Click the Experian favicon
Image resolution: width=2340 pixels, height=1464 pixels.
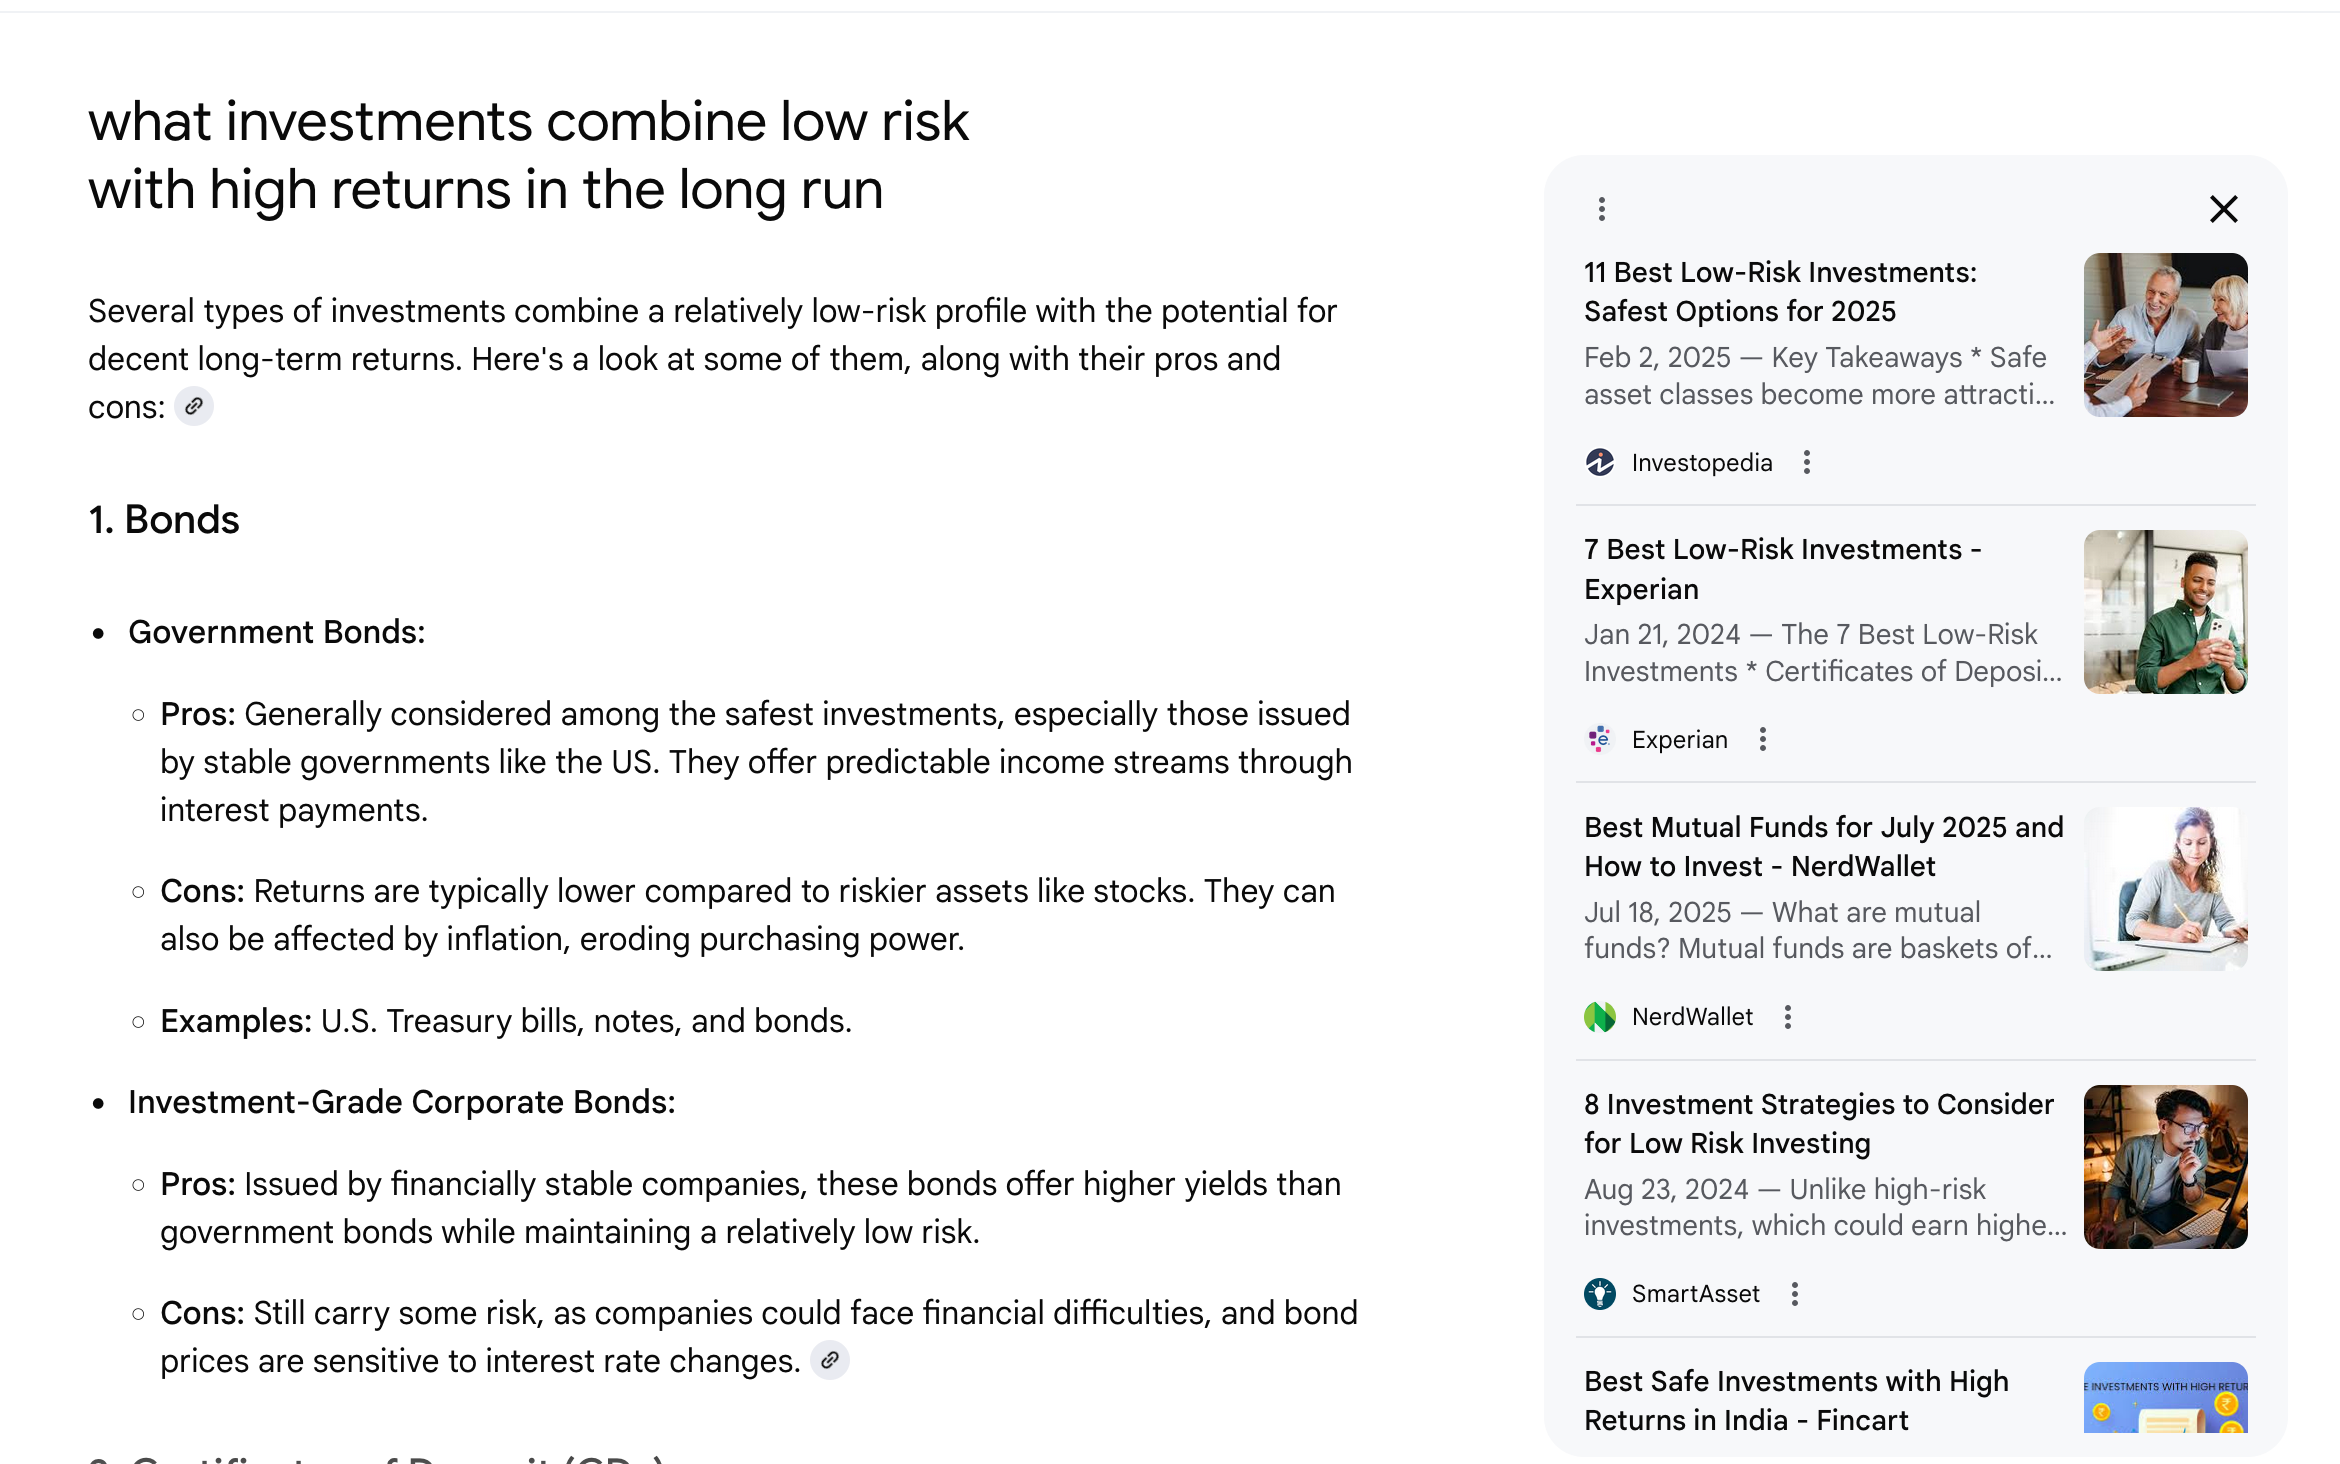[x=1600, y=739]
